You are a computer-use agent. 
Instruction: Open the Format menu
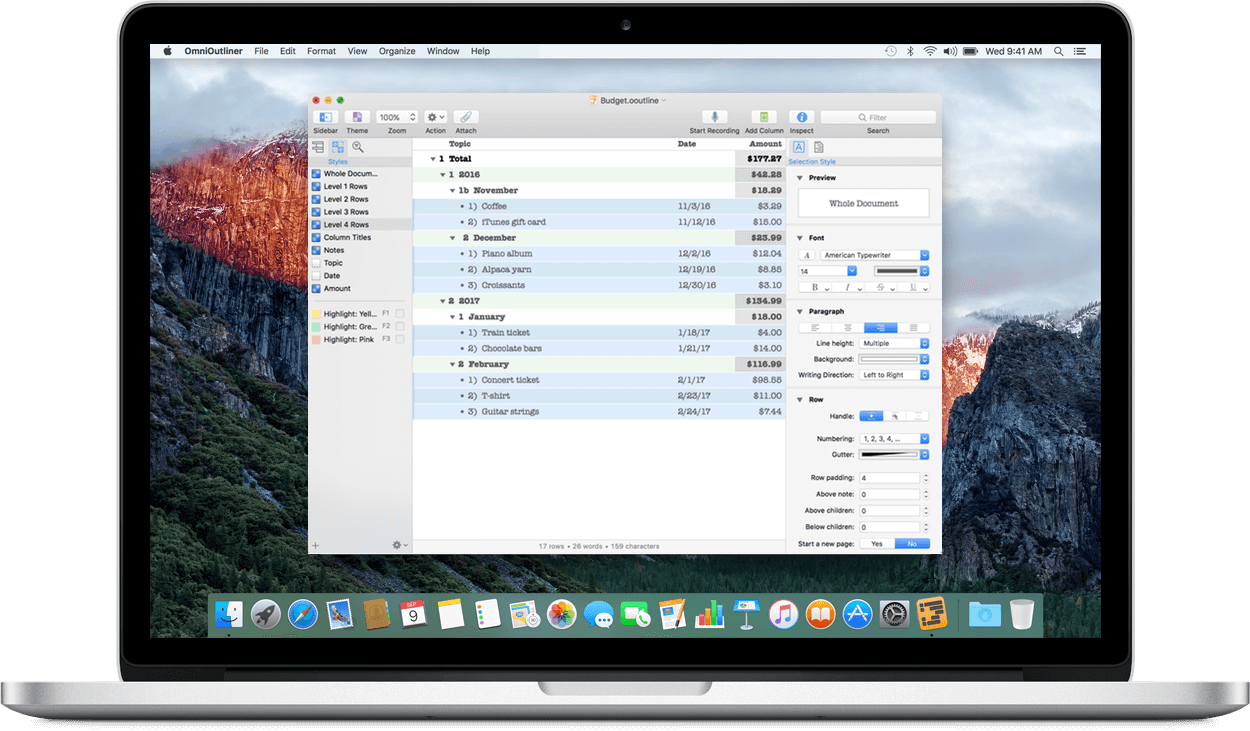coord(322,51)
